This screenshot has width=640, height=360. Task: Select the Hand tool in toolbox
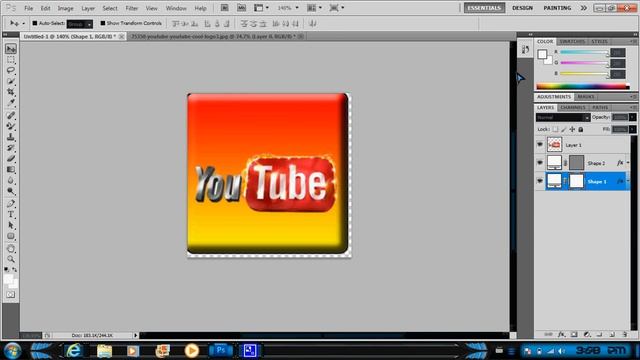click(x=11, y=249)
